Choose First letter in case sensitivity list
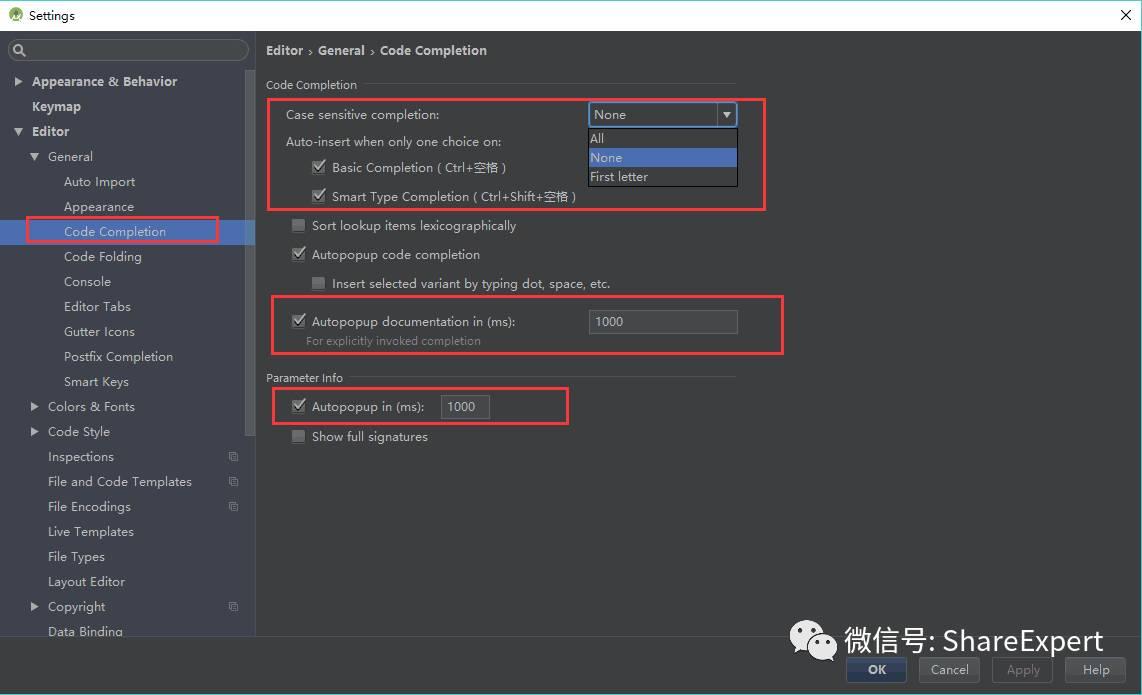 tap(663, 176)
